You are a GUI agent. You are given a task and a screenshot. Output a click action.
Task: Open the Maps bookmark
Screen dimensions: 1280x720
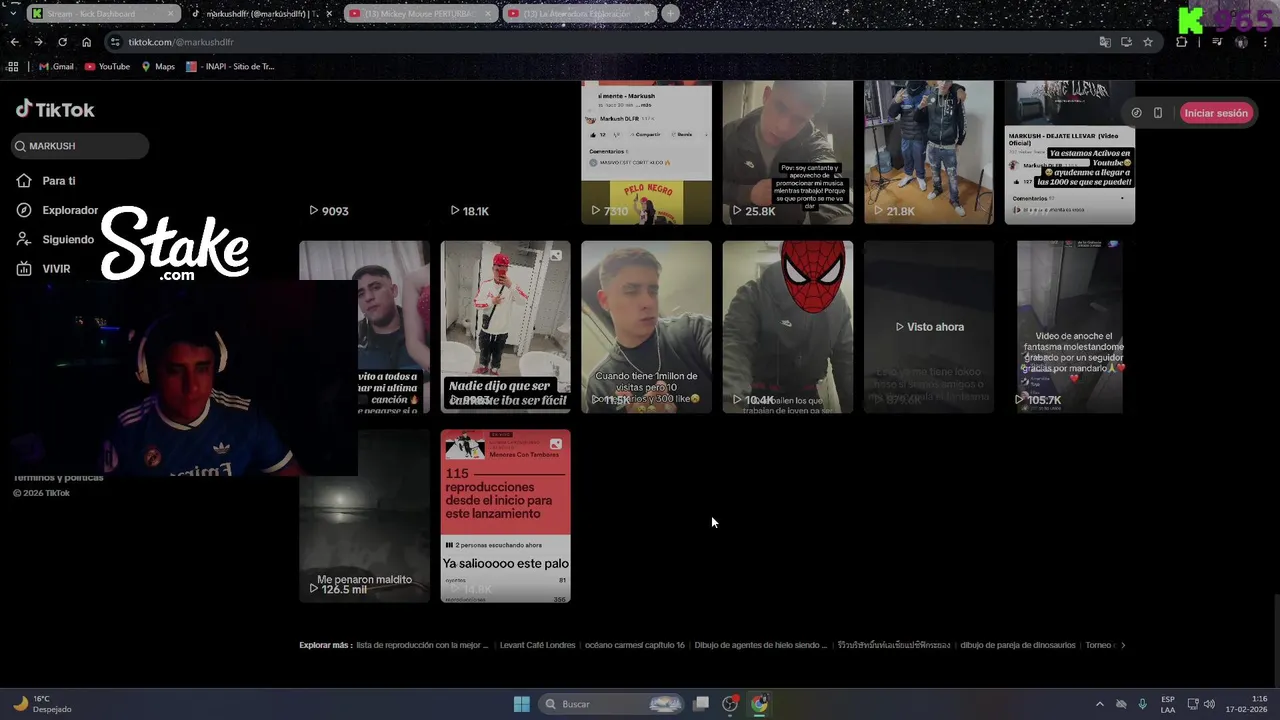coord(158,67)
